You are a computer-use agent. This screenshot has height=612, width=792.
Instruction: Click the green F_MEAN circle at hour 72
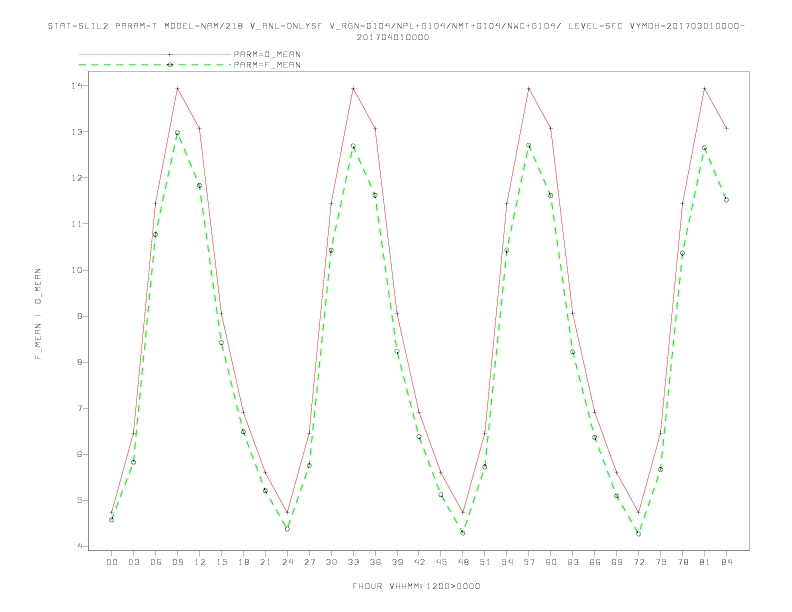pyautogui.click(x=638, y=534)
